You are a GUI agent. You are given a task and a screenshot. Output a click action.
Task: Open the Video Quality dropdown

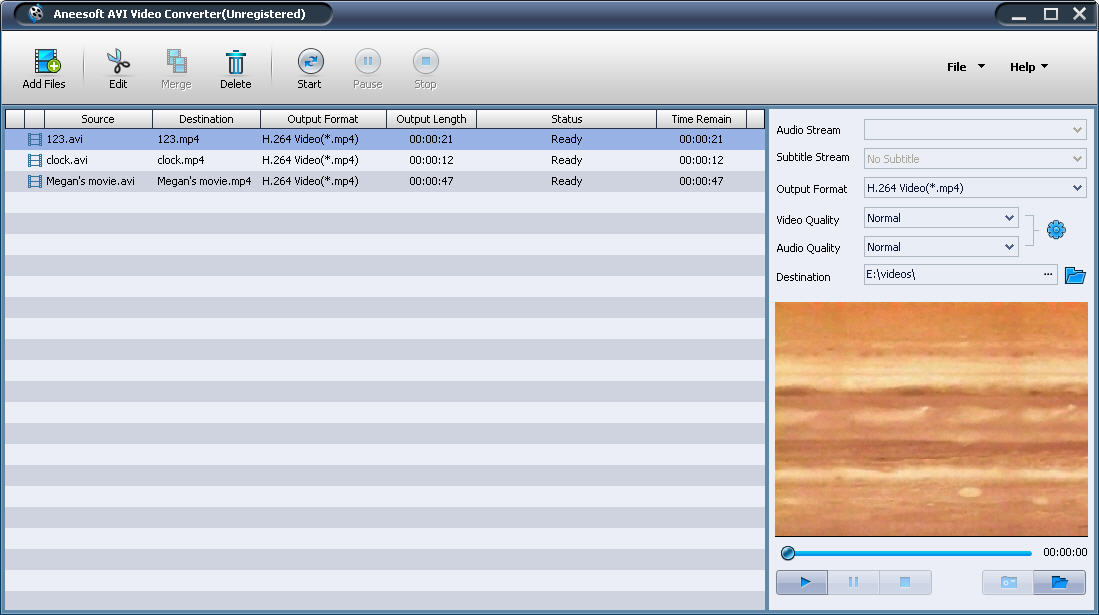[941, 218]
